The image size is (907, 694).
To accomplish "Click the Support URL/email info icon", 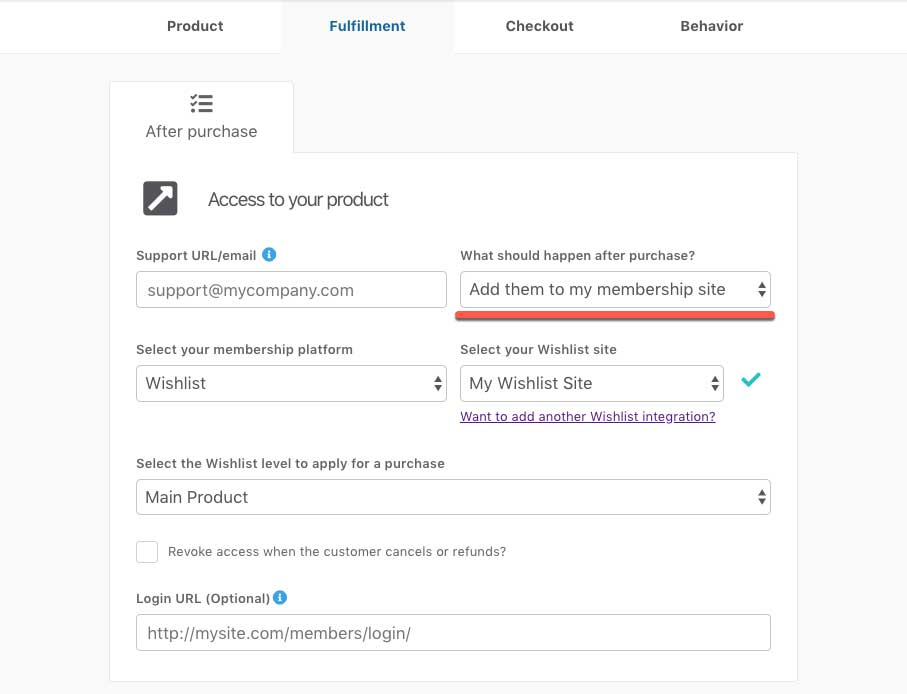I will pyautogui.click(x=269, y=254).
